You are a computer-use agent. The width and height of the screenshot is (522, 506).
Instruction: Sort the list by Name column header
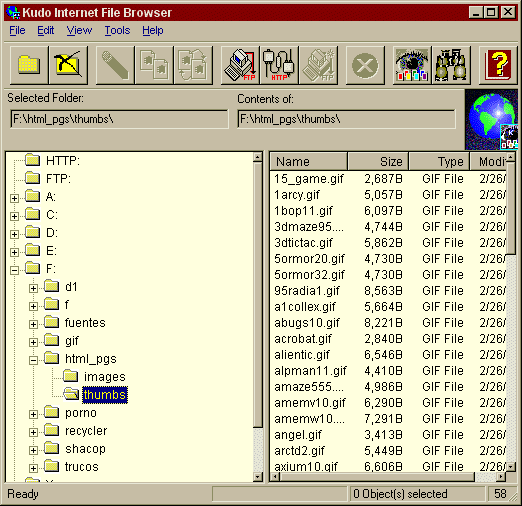pos(309,162)
